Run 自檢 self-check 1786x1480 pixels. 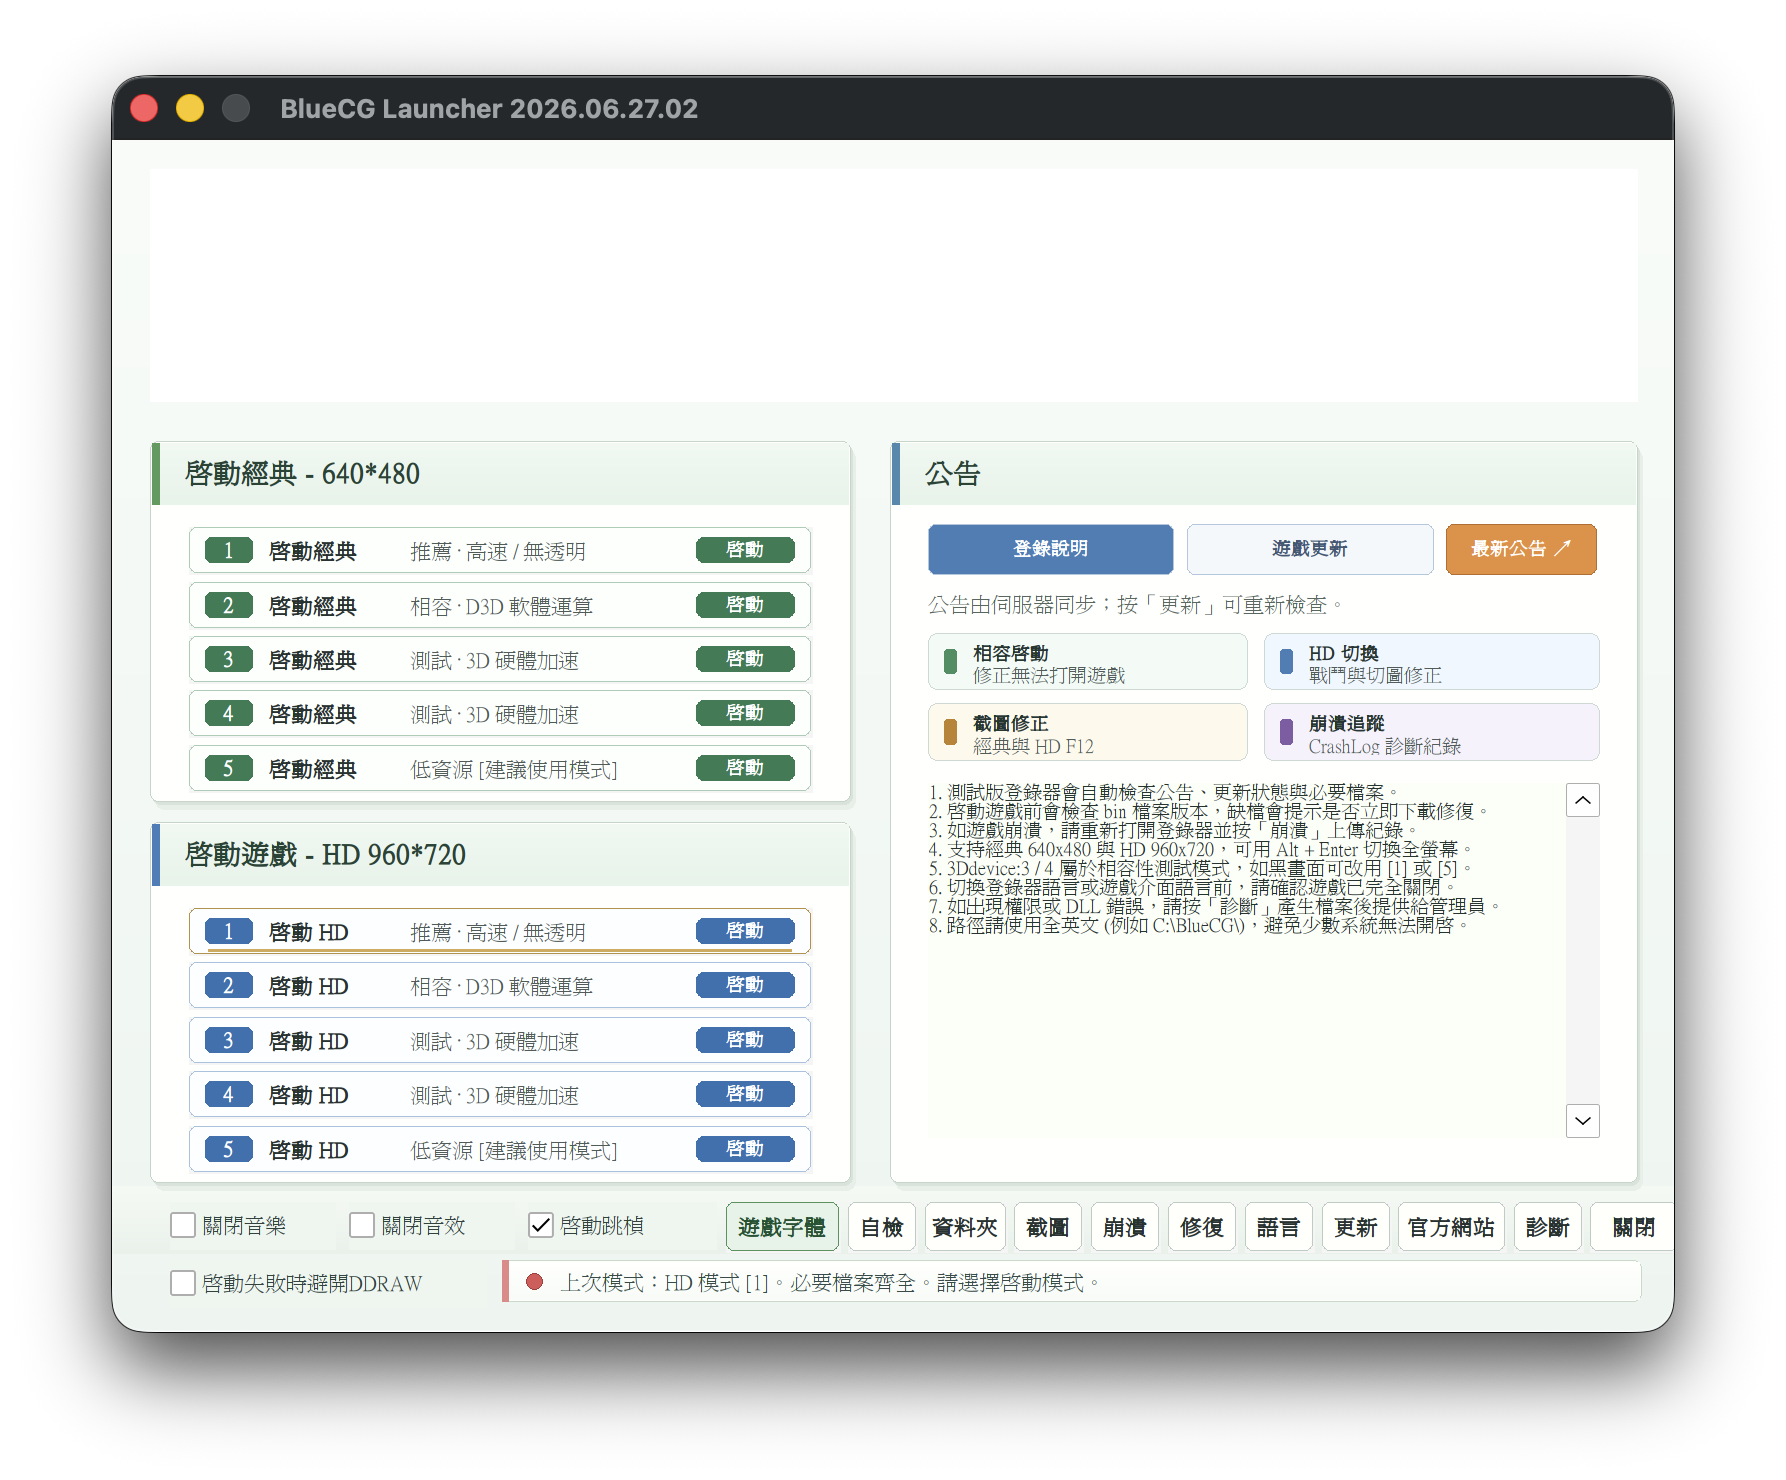(x=882, y=1227)
